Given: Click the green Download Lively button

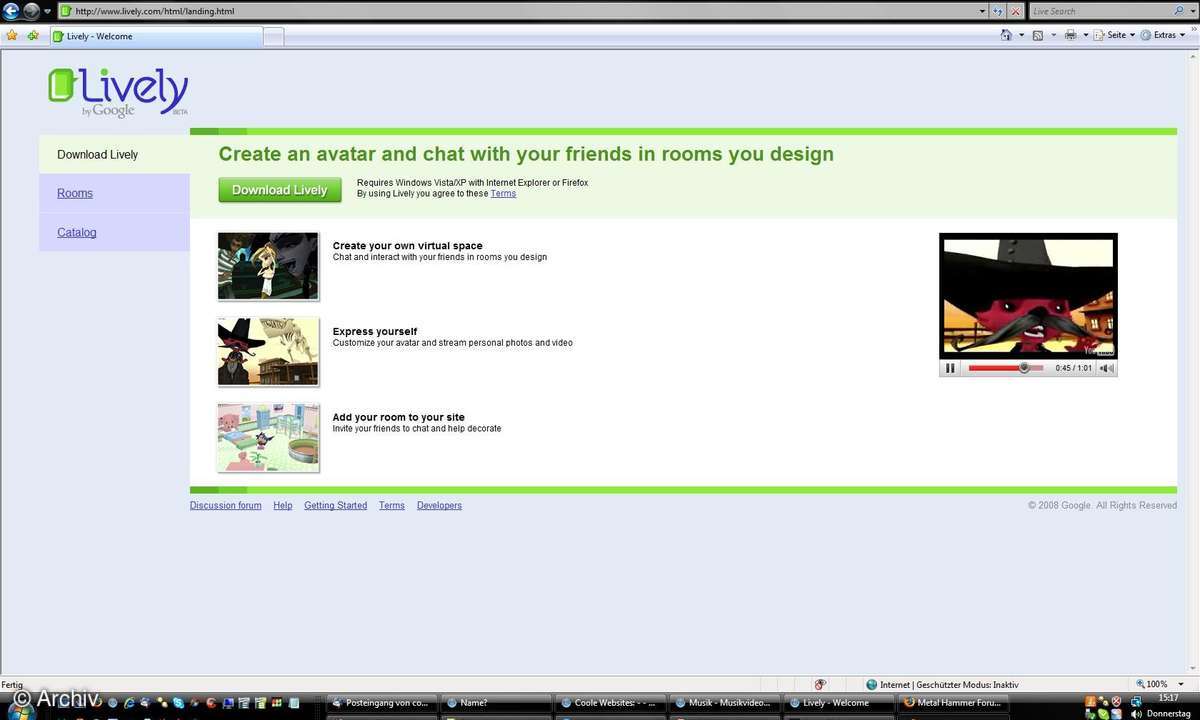Looking at the screenshot, I should tap(280, 190).
